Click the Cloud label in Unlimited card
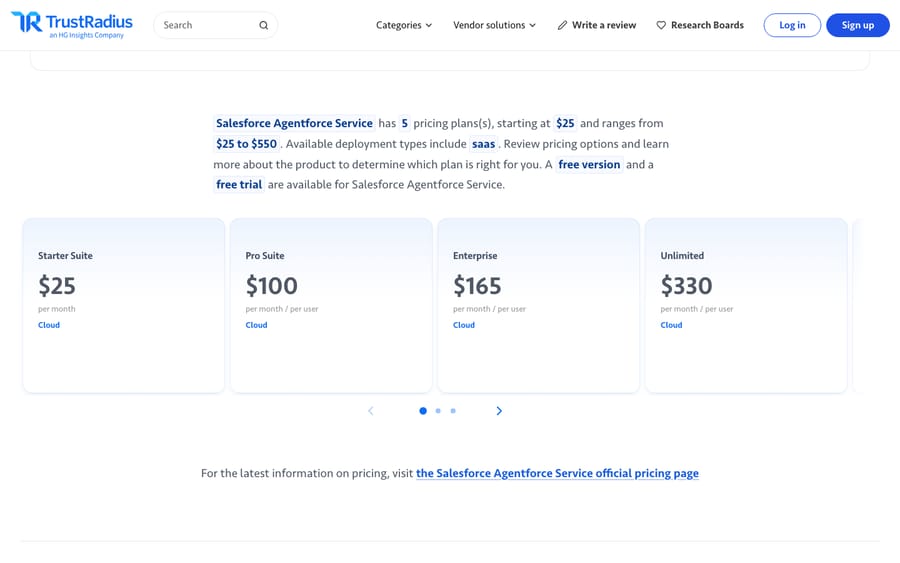 [x=671, y=325]
